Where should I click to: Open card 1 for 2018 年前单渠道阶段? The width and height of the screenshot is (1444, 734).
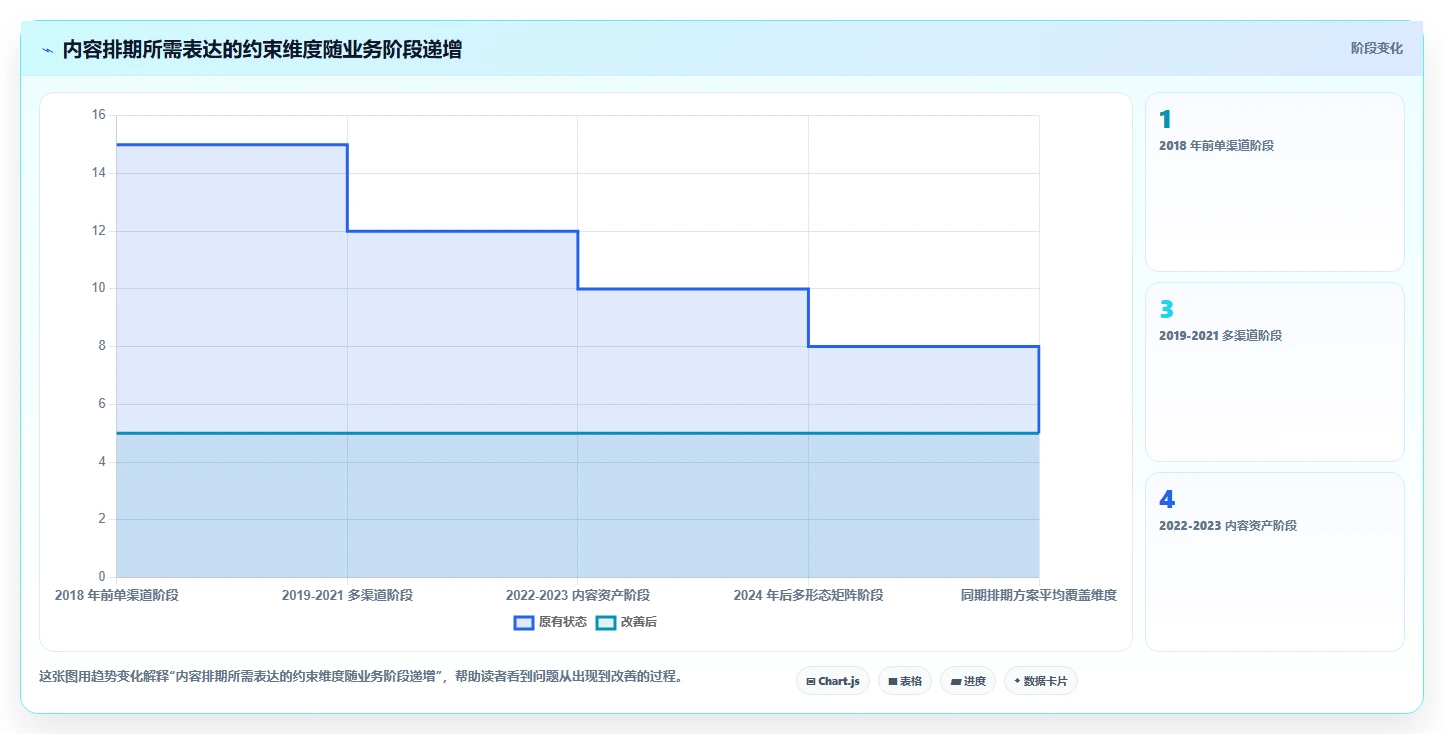1274,182
